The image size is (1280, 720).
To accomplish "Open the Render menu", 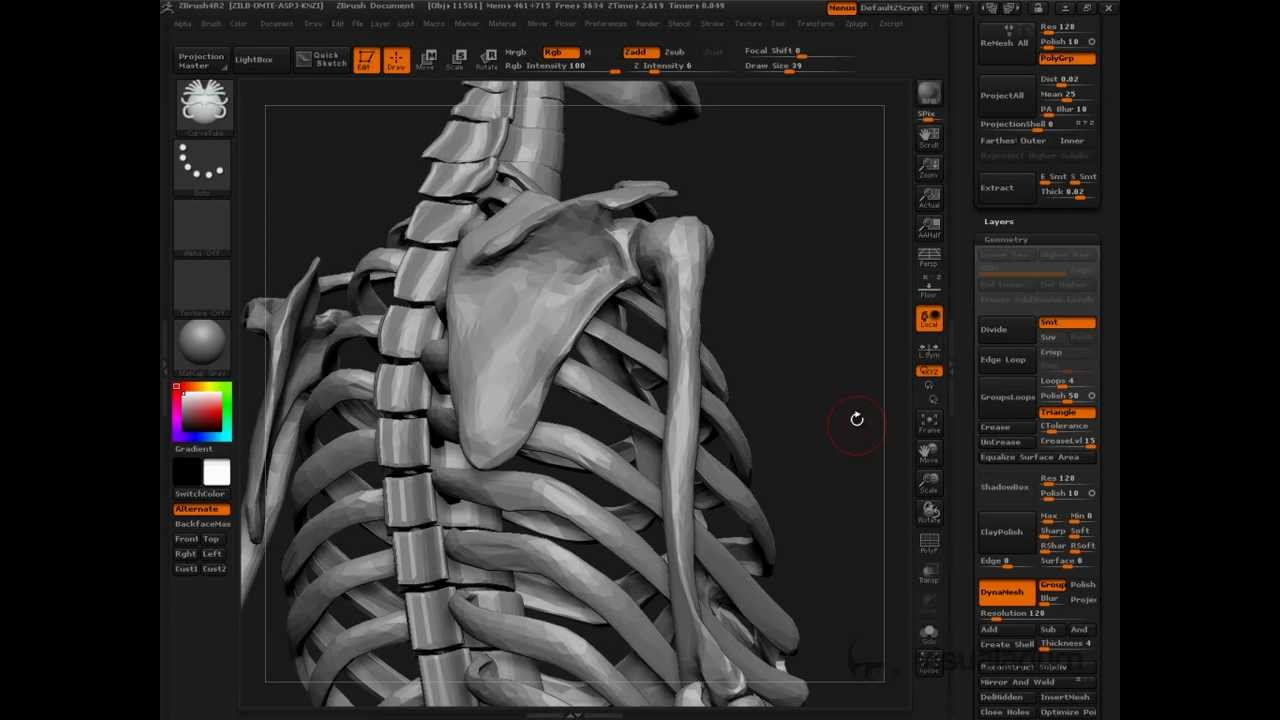I will [648, 24].
